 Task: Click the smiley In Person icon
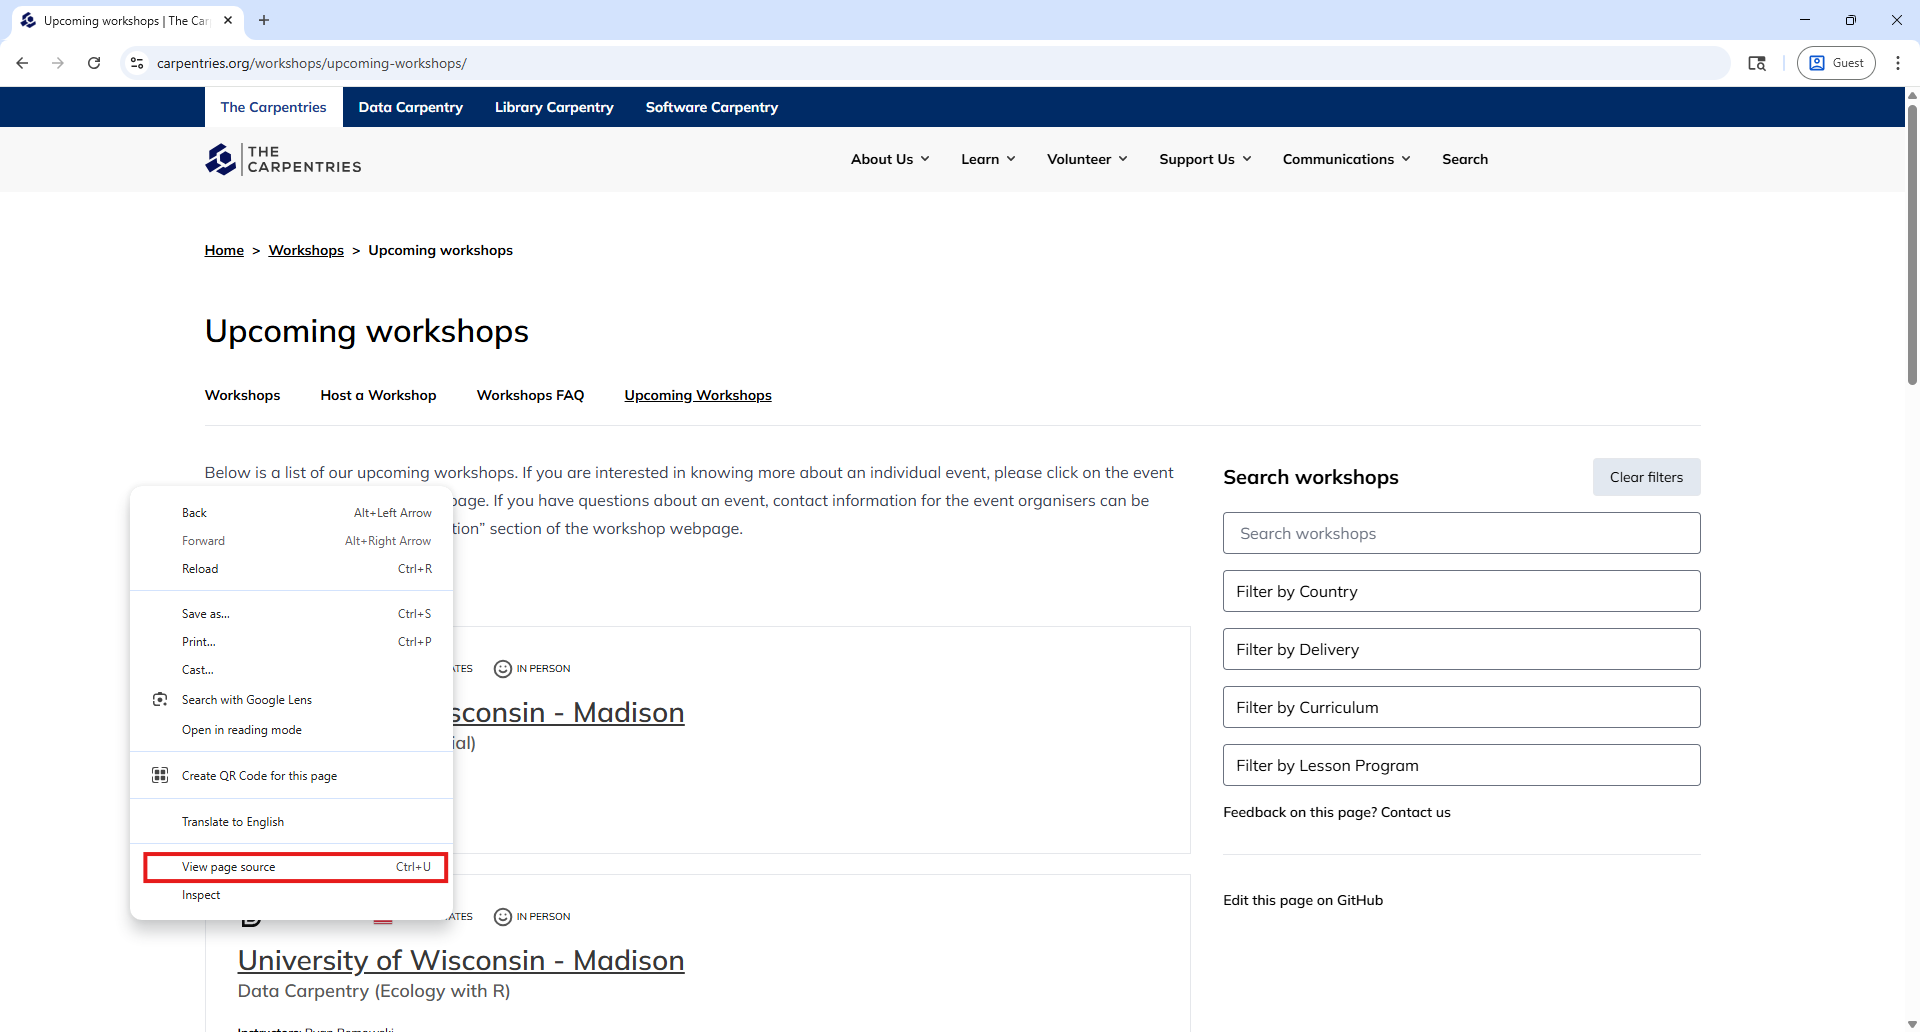tap(502, 669)
